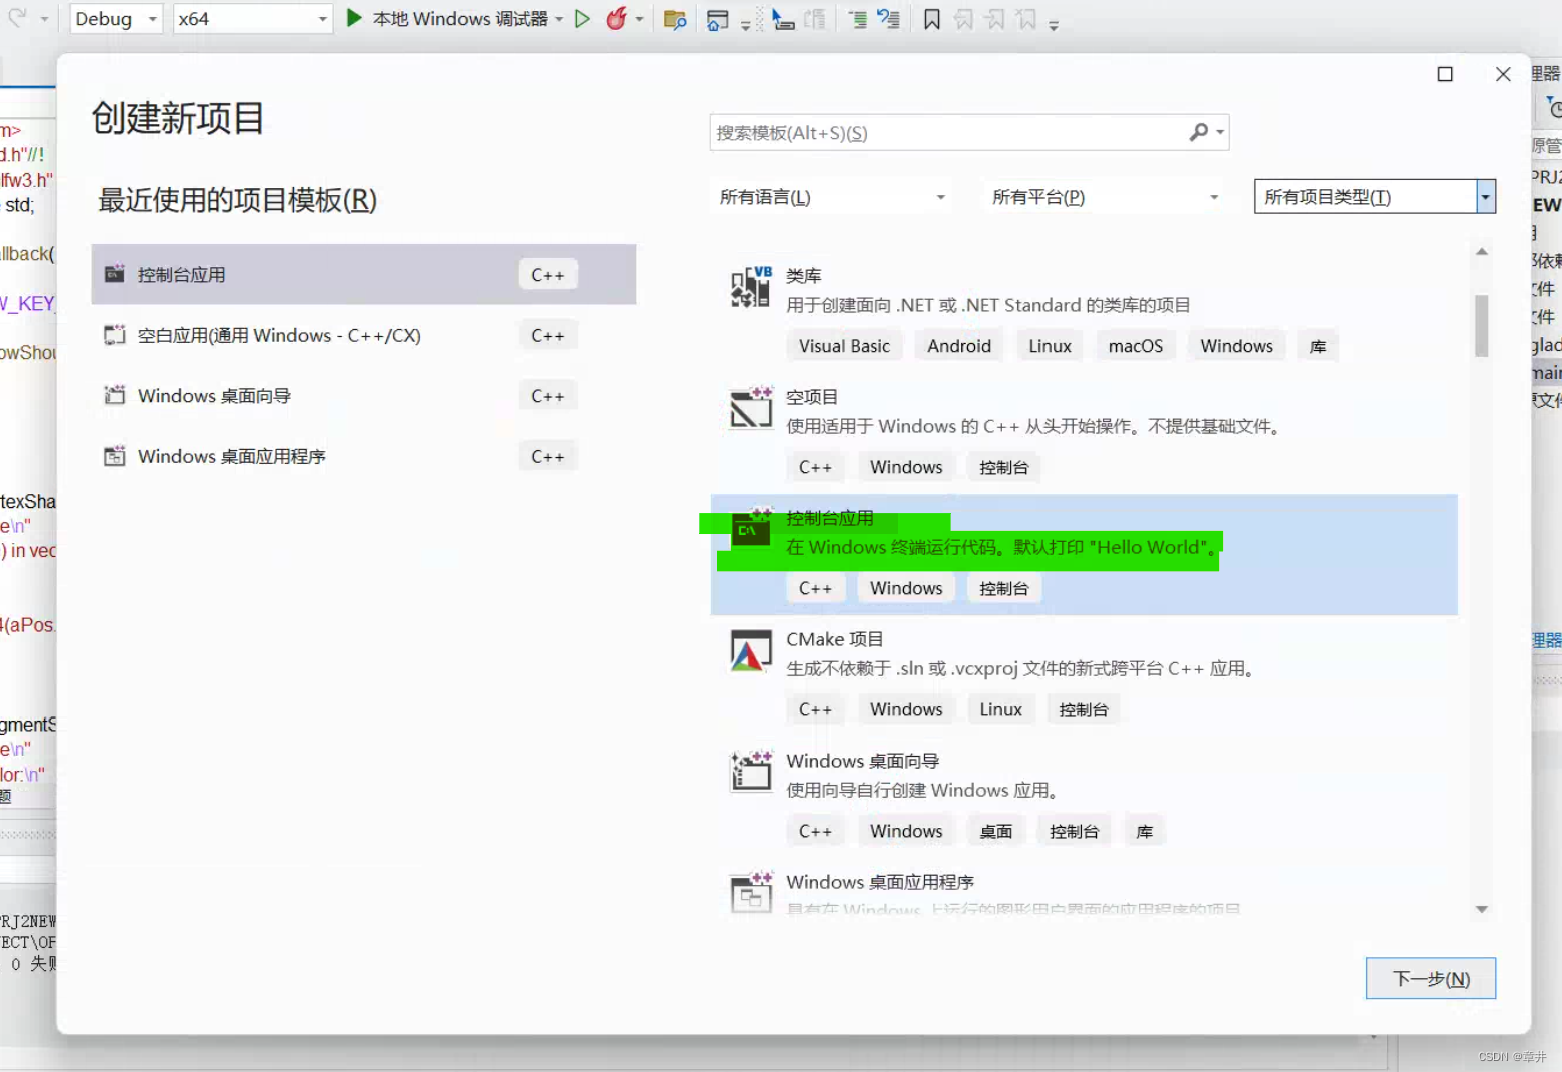Expand the 所有项目类型 filter dropdown
1562x1072 pixels.
coord(1374,196)
